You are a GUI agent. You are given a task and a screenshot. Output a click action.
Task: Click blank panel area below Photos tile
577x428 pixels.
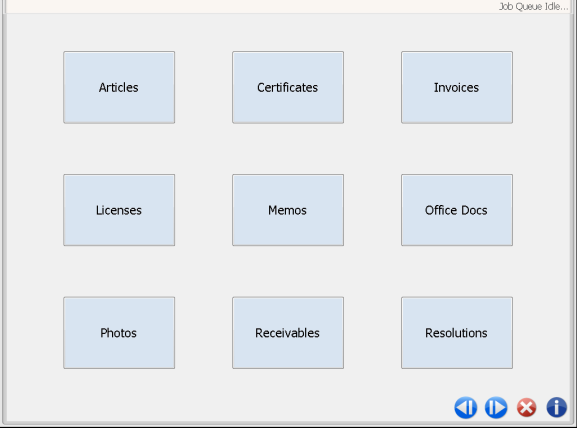pos(119,394)
